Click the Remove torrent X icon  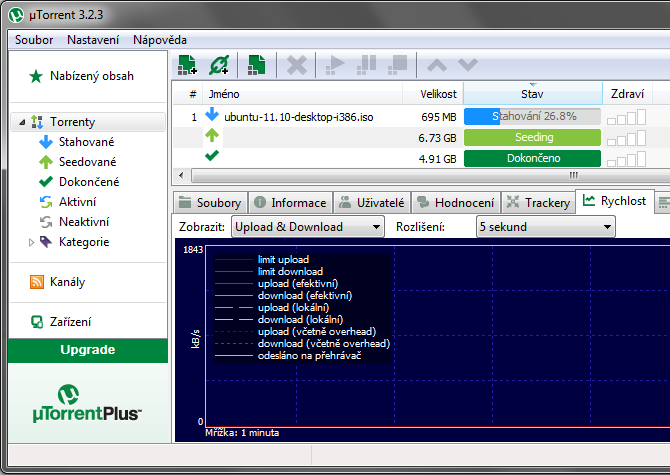297,65
